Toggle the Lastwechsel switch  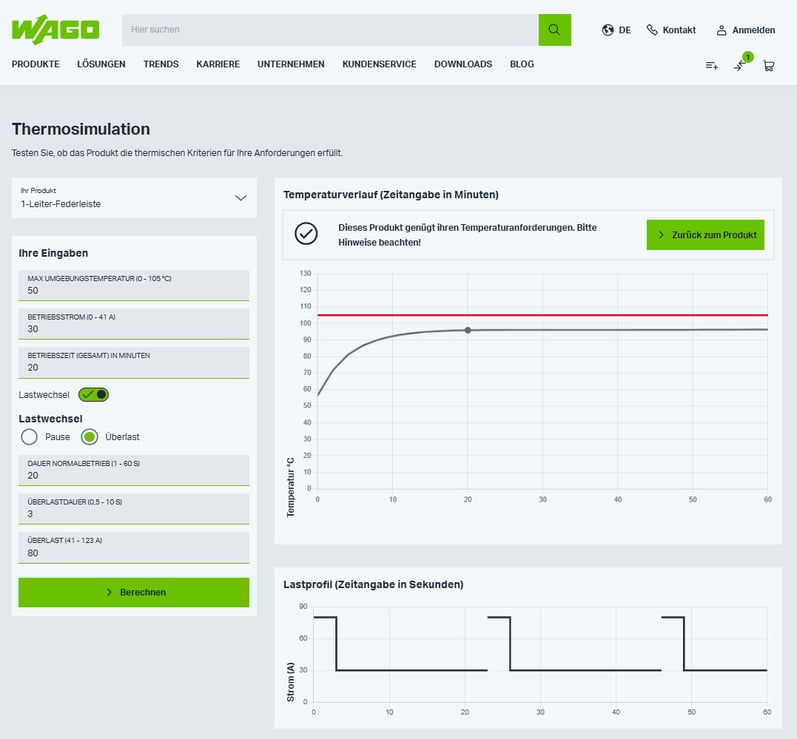[93, 394]
